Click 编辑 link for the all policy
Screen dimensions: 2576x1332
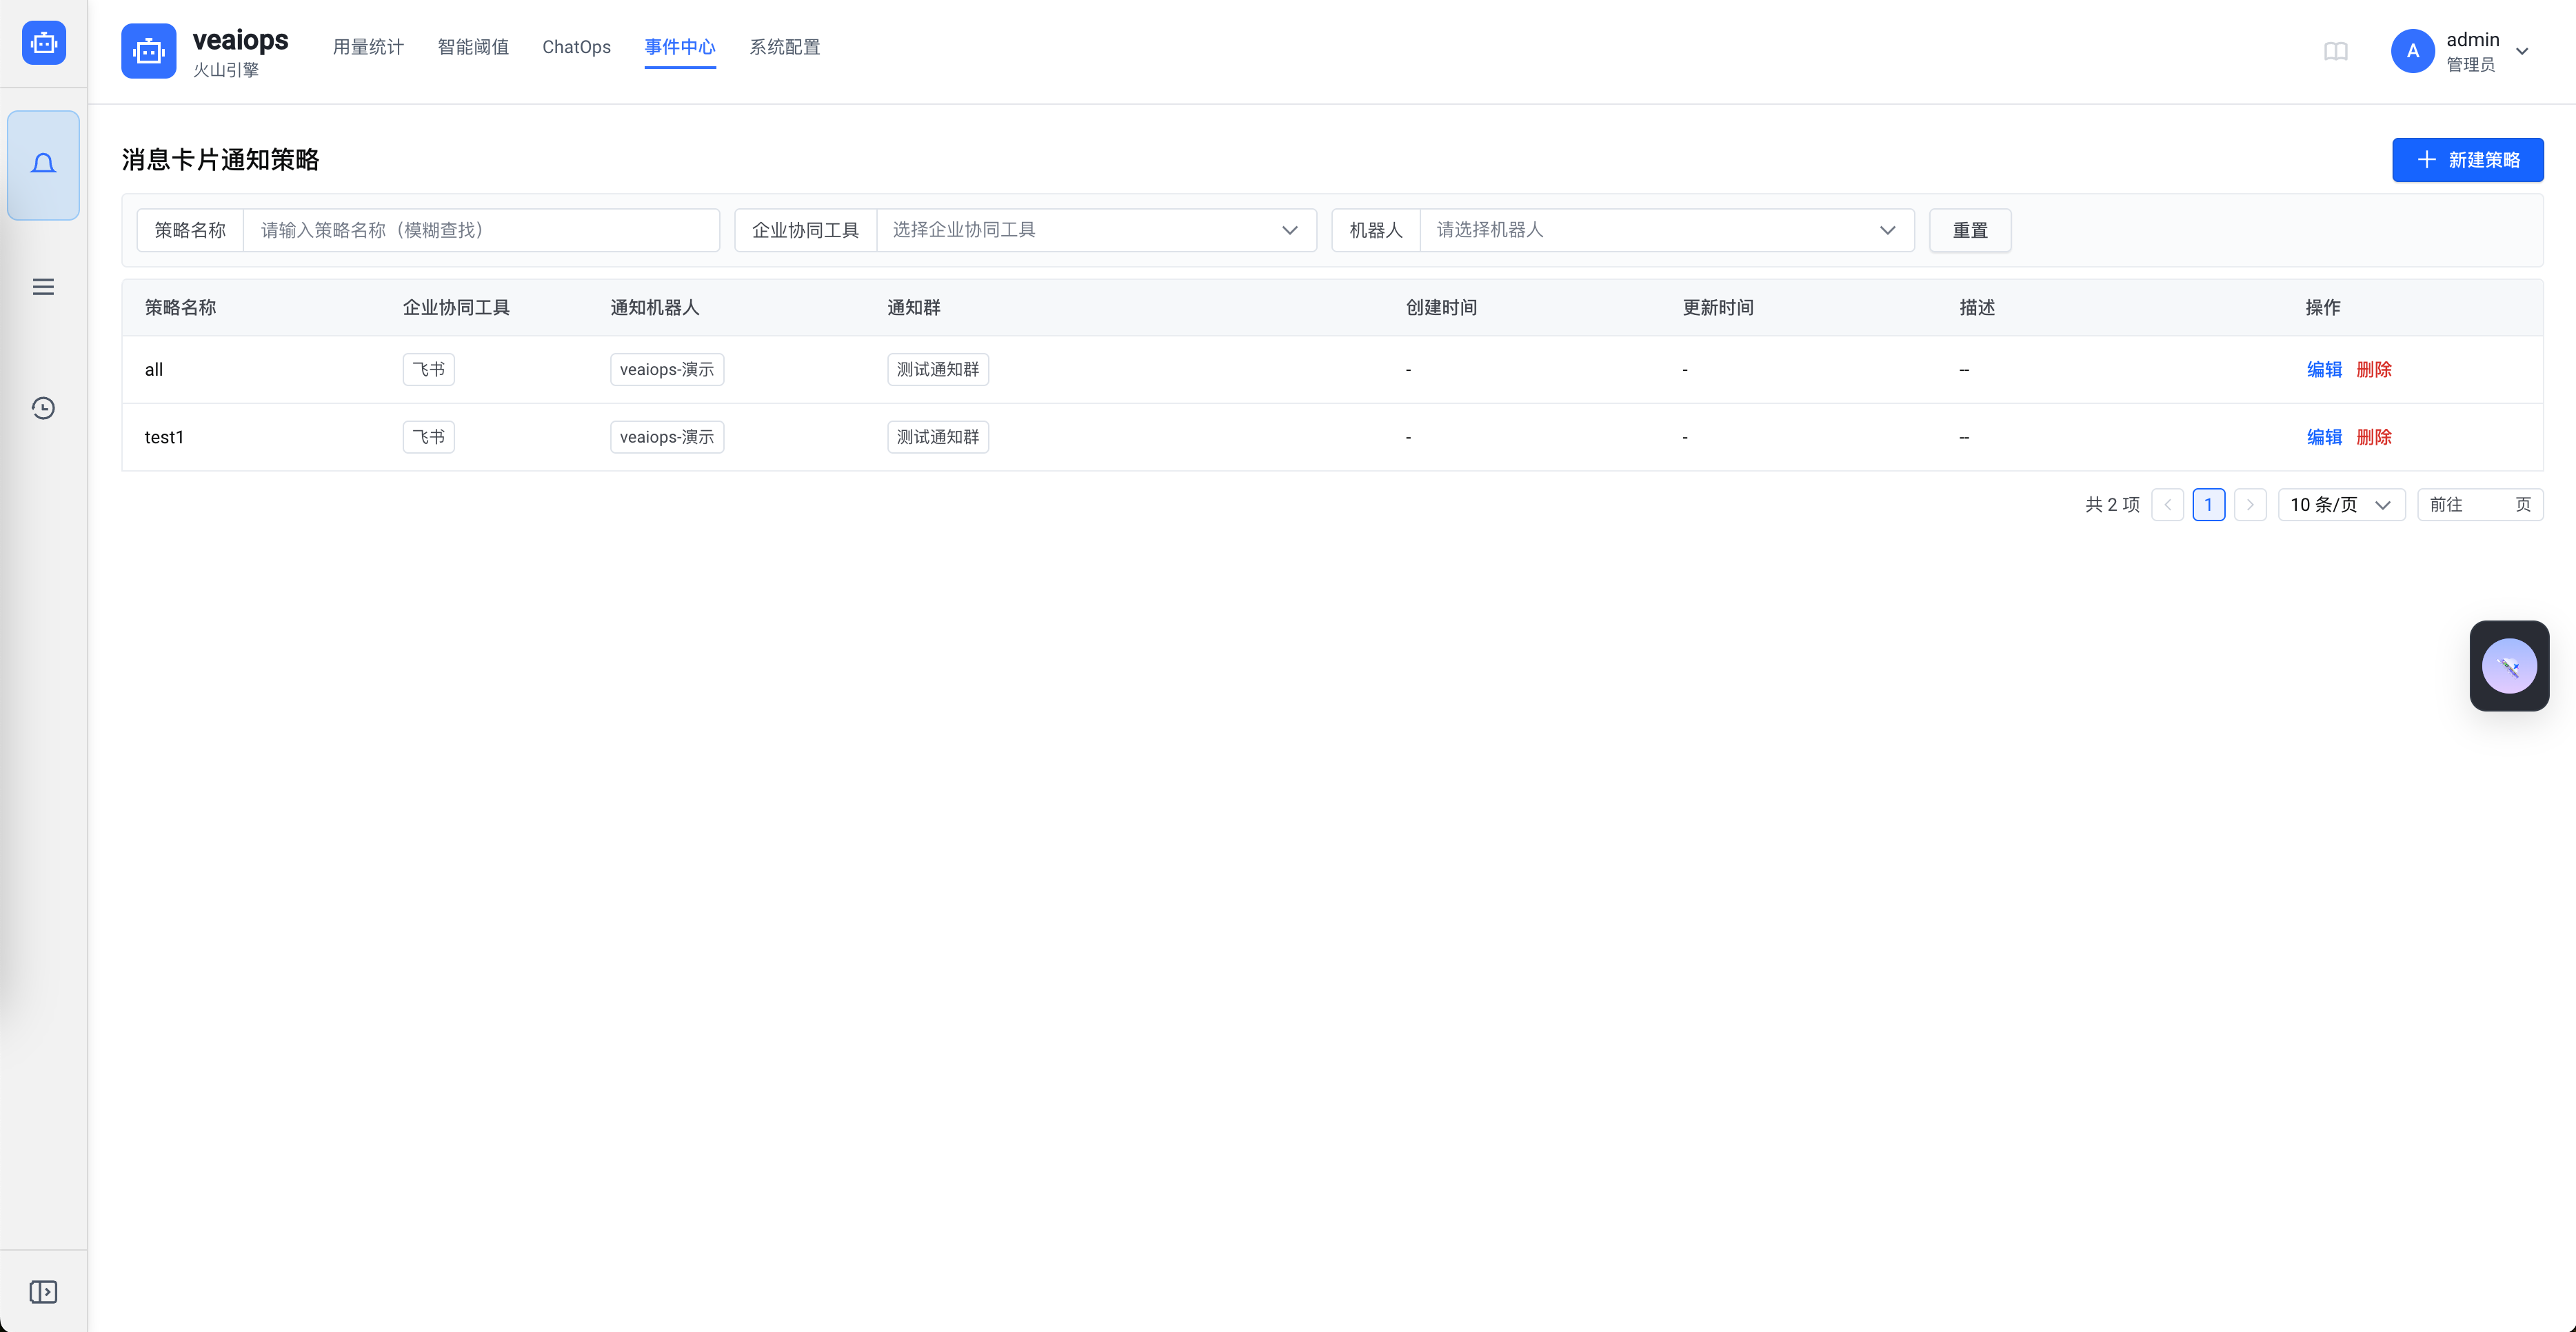[x=2324, y=369]
